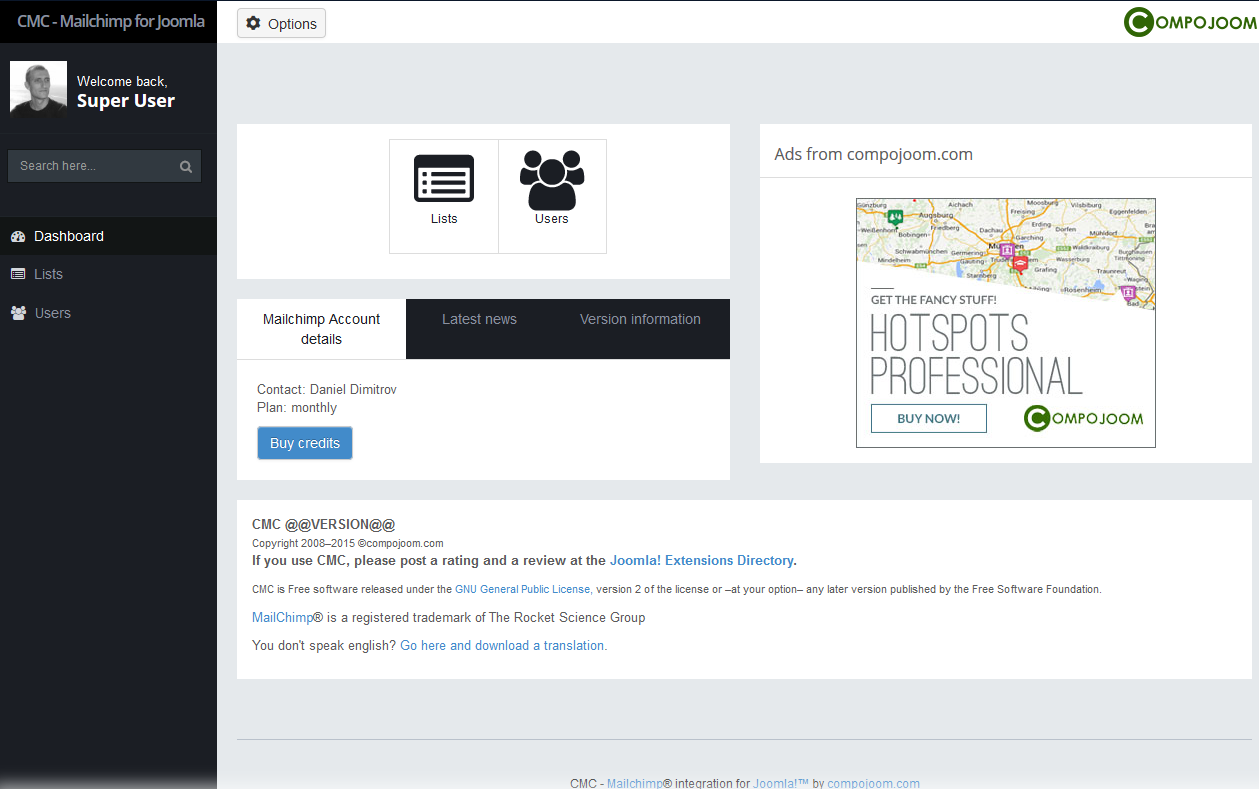Viewport: 1259px width, 789px height.
Task: Open Joomla! Extensions Directory link
Action: pos(701,560)
